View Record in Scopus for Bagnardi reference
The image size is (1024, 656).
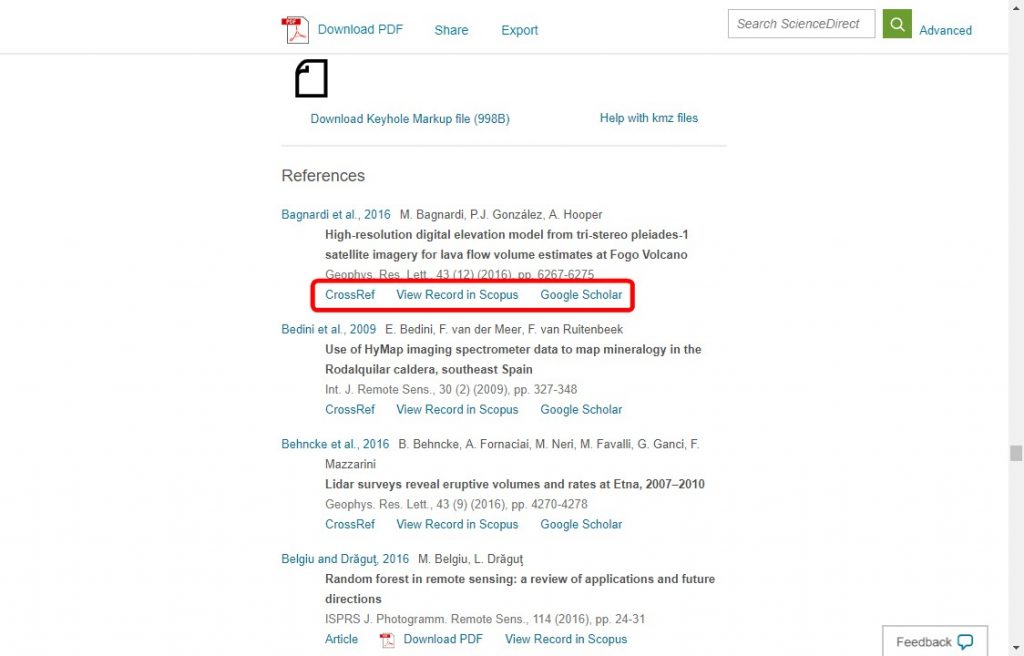point(457,295)
